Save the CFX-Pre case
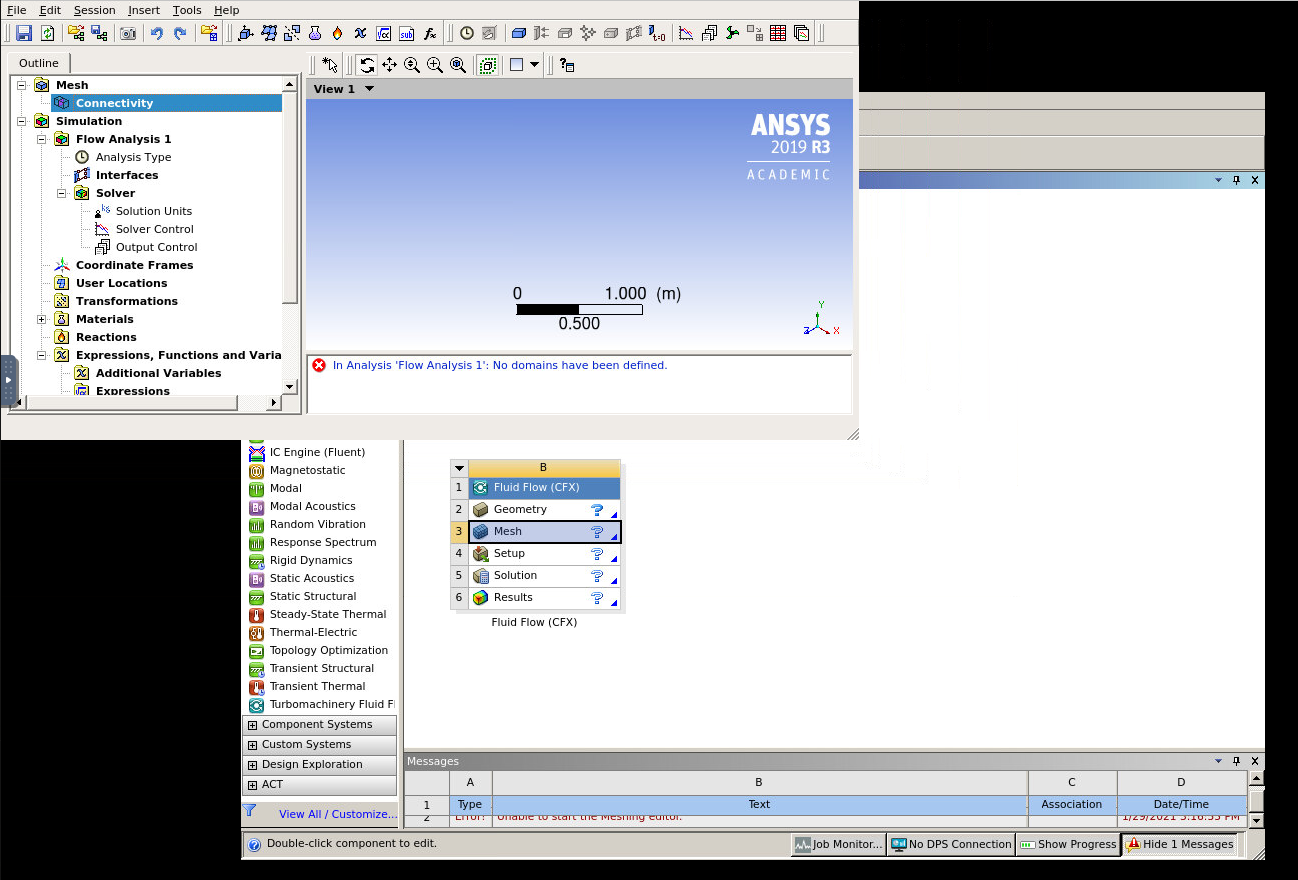The height and width of the screenshot is (880, 1298). tap(24, 33)
